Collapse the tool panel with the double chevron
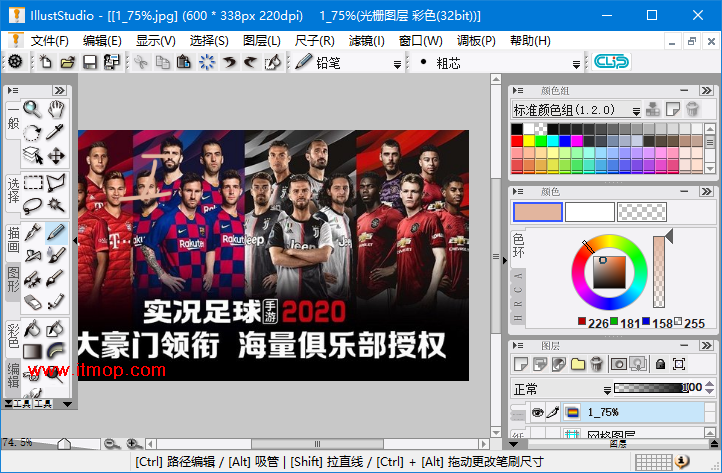The width and height of the screenshot is (722, 473). 59,90
